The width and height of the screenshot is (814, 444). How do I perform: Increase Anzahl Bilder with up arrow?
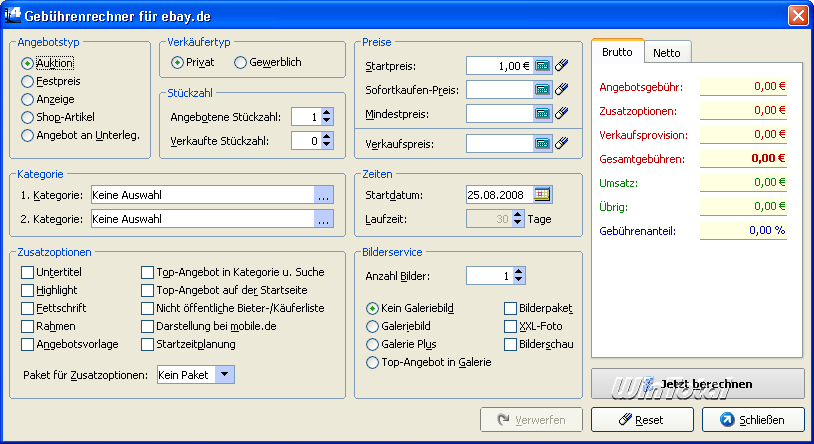coord(519,271)
